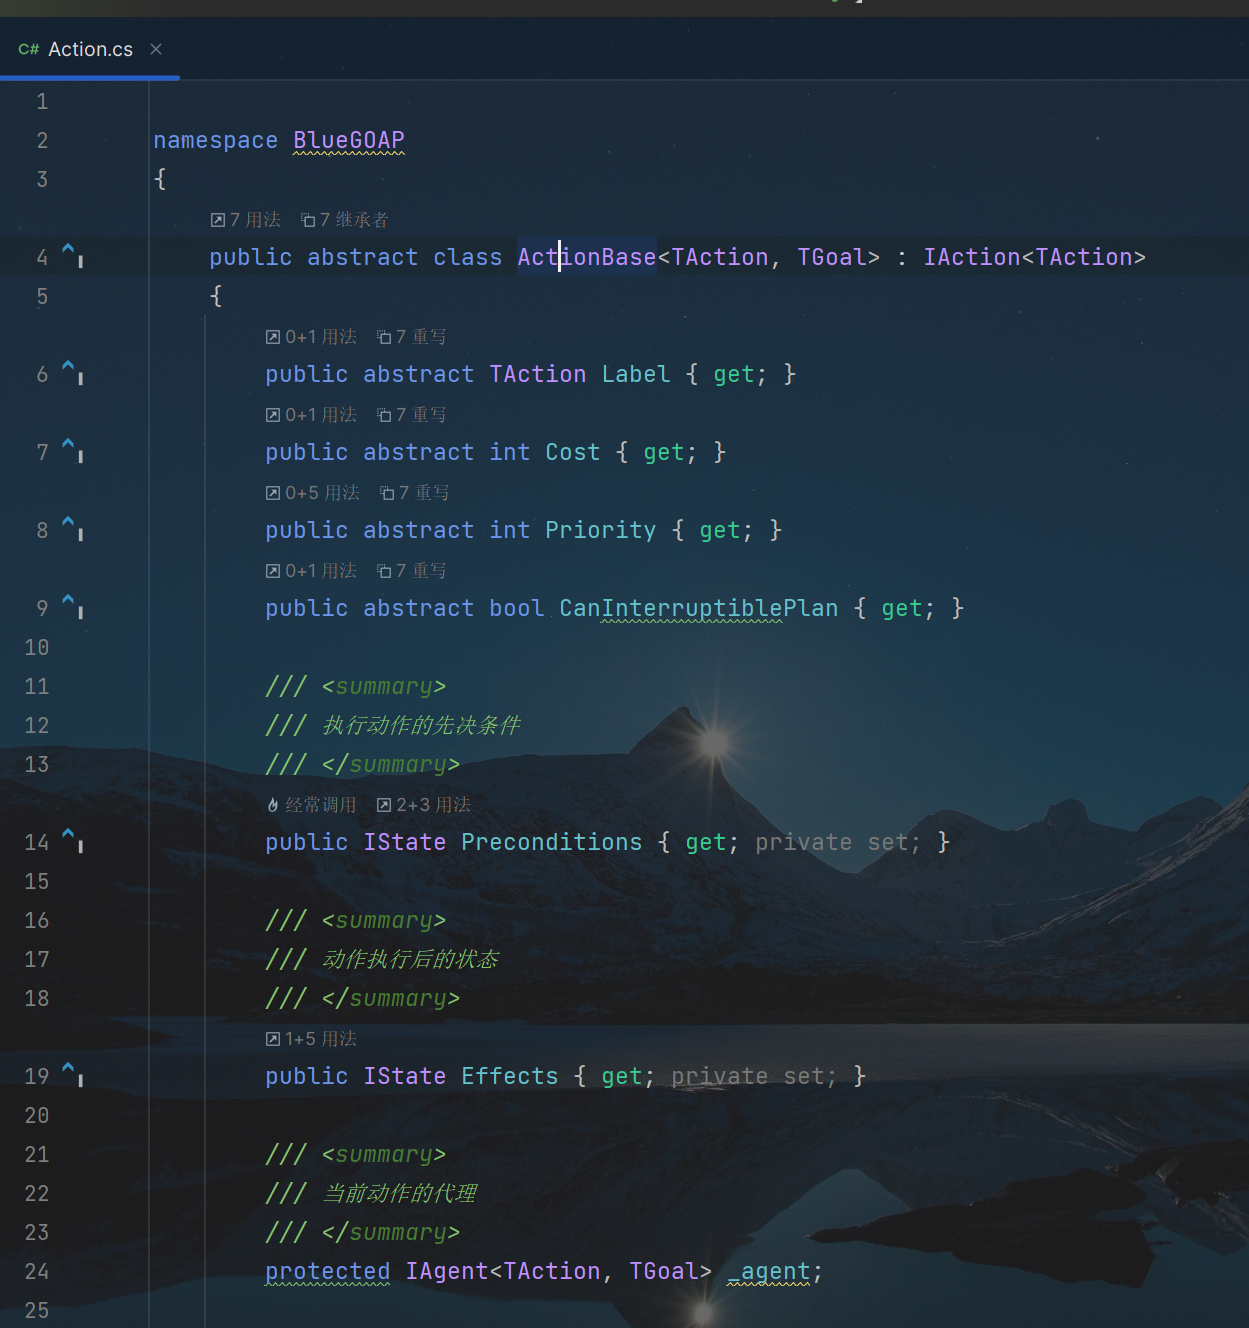Close the Action.cs editor tab
This screenshot has width=1249, height=1328.
coord(156,49)
